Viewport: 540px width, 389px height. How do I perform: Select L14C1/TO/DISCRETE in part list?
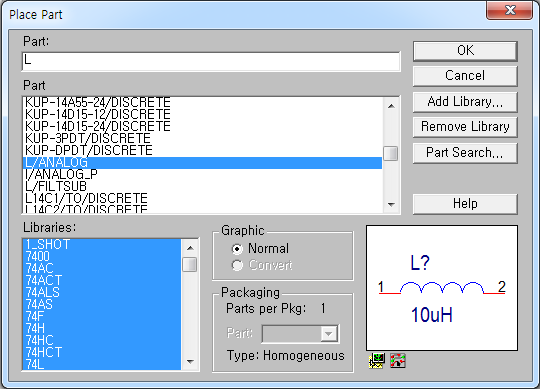coord(202,199)
